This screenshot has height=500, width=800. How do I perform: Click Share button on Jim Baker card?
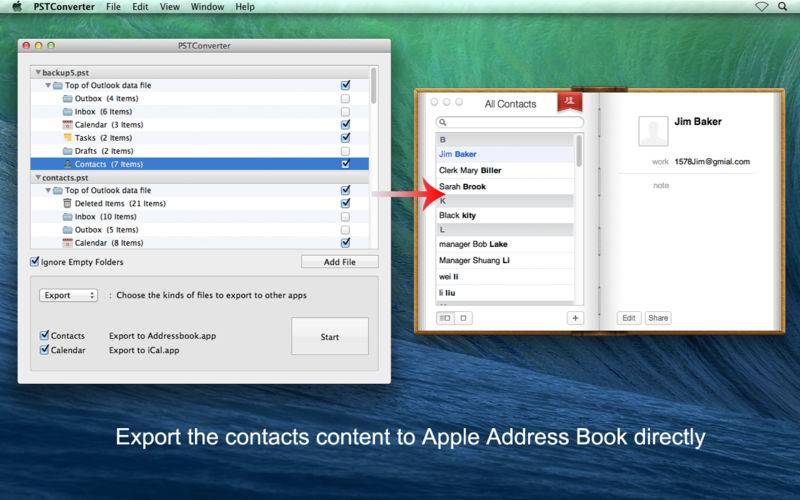coord(658,318)
